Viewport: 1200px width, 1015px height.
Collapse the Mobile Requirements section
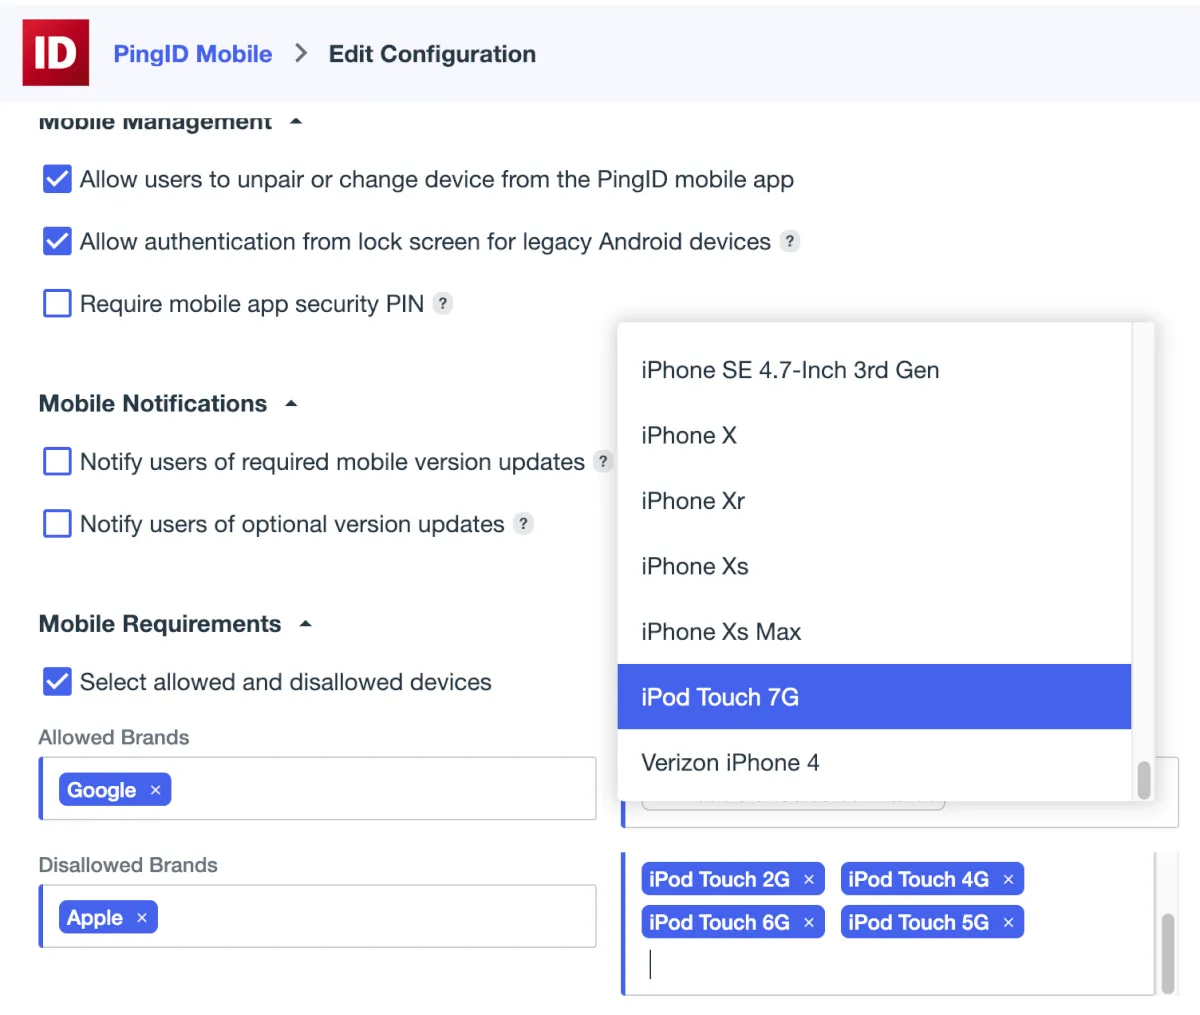pos(305,624)
